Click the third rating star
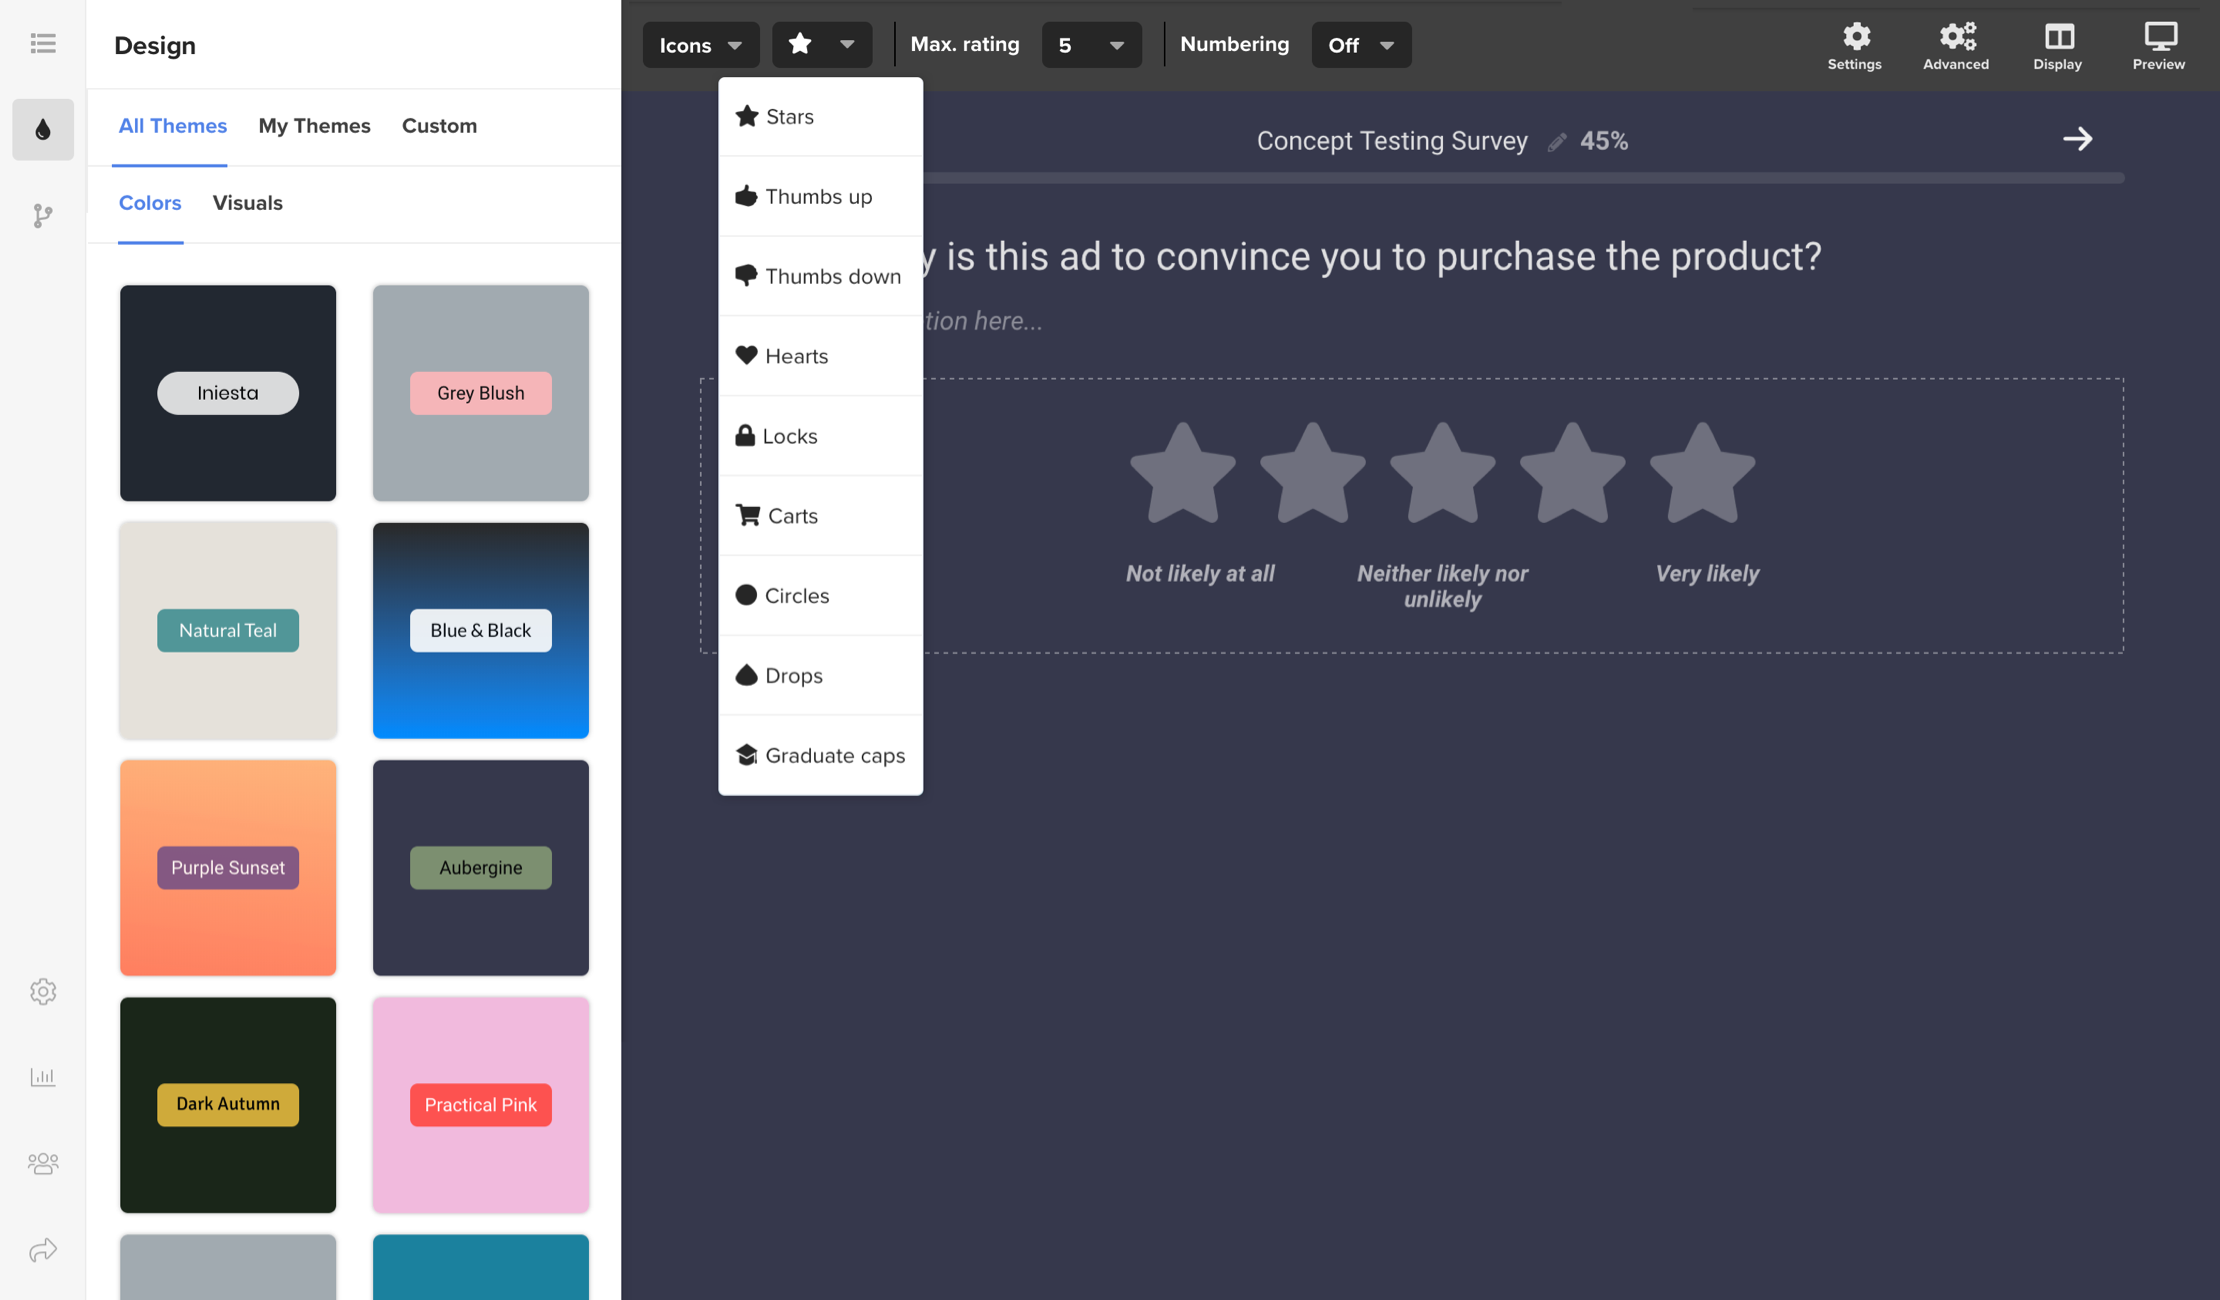 1442,474
